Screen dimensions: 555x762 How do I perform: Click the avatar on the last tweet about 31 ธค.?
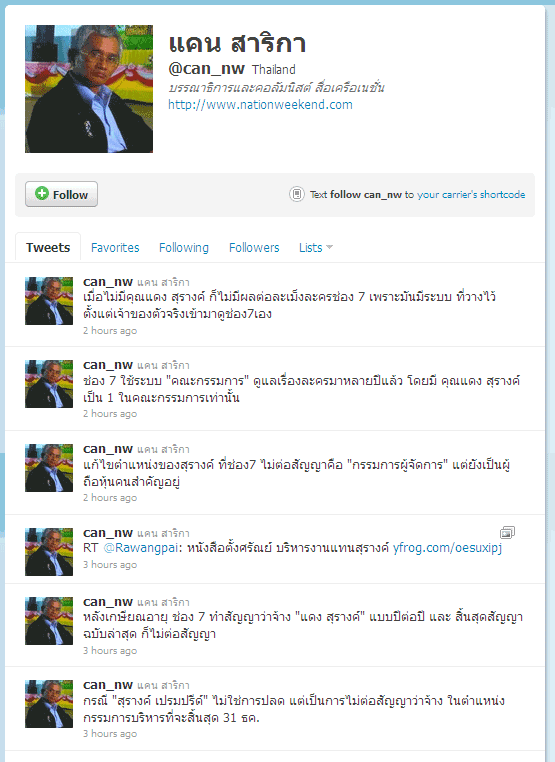[49, 704]
